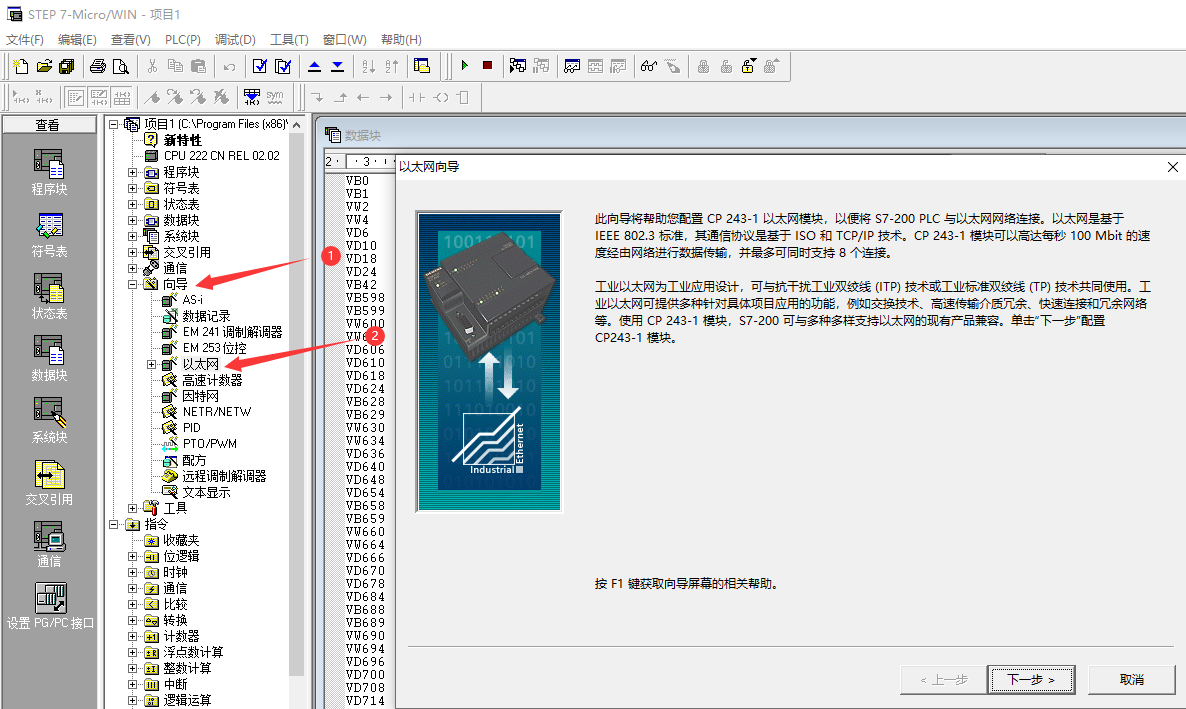
Task: Expand the 工具 tree node
Action: 132,508
